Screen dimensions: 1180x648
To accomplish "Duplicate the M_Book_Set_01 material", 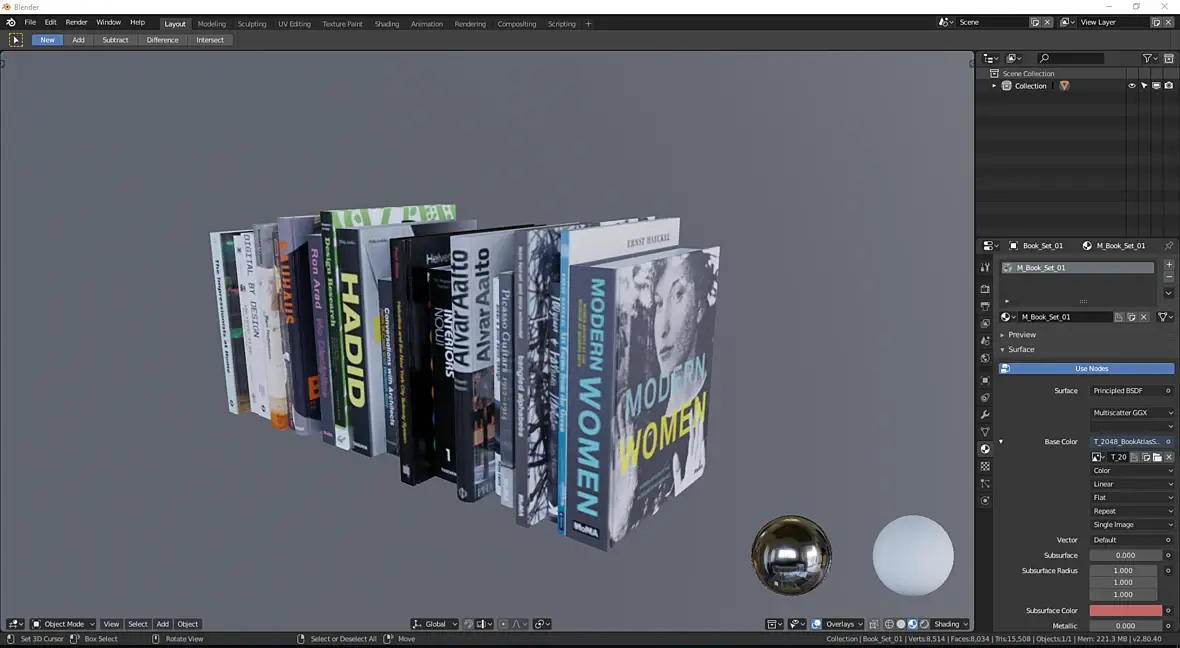I will 1131,317.
